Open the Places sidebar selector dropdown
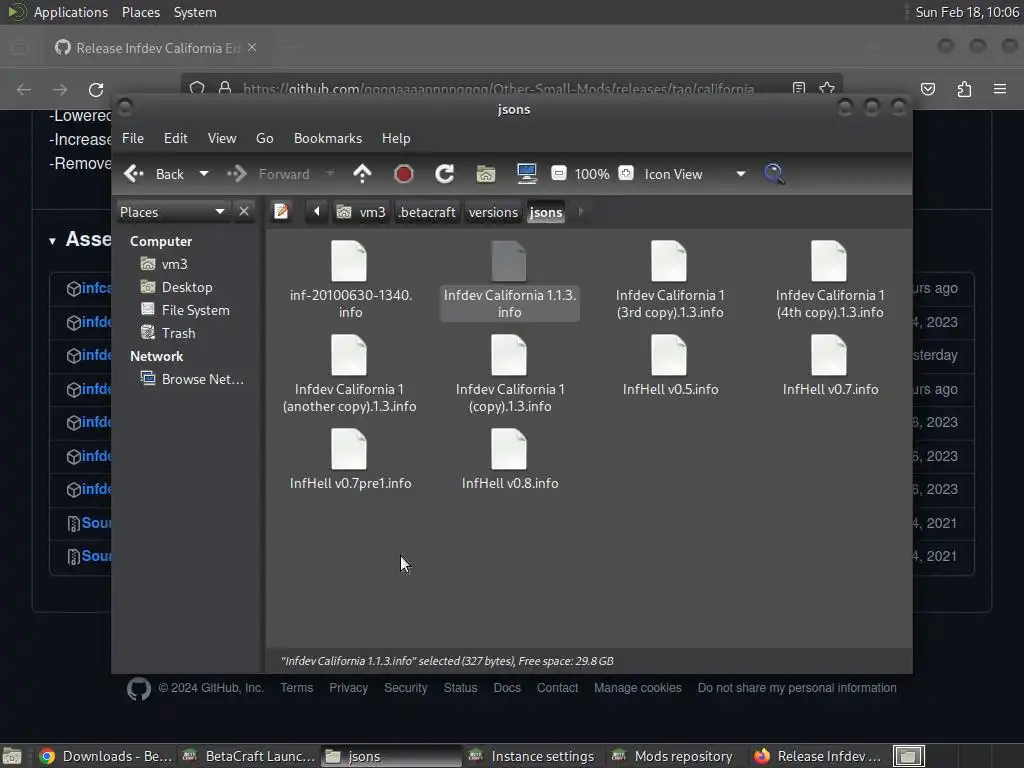1024x768 pixels. (x=172, y=212)
